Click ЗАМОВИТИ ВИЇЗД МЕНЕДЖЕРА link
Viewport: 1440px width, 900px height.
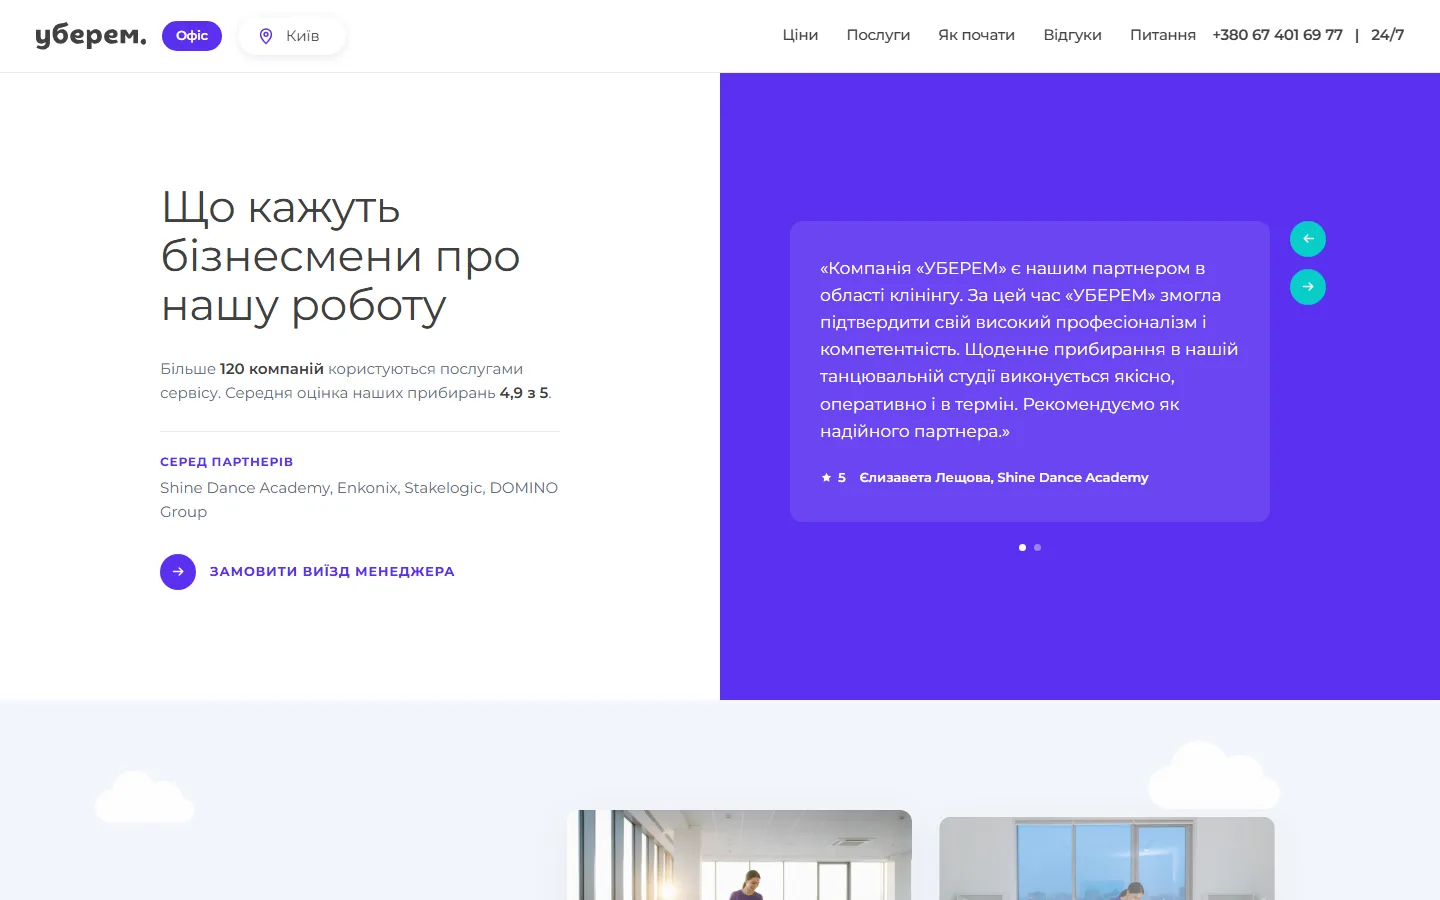[x=332, y=572]
